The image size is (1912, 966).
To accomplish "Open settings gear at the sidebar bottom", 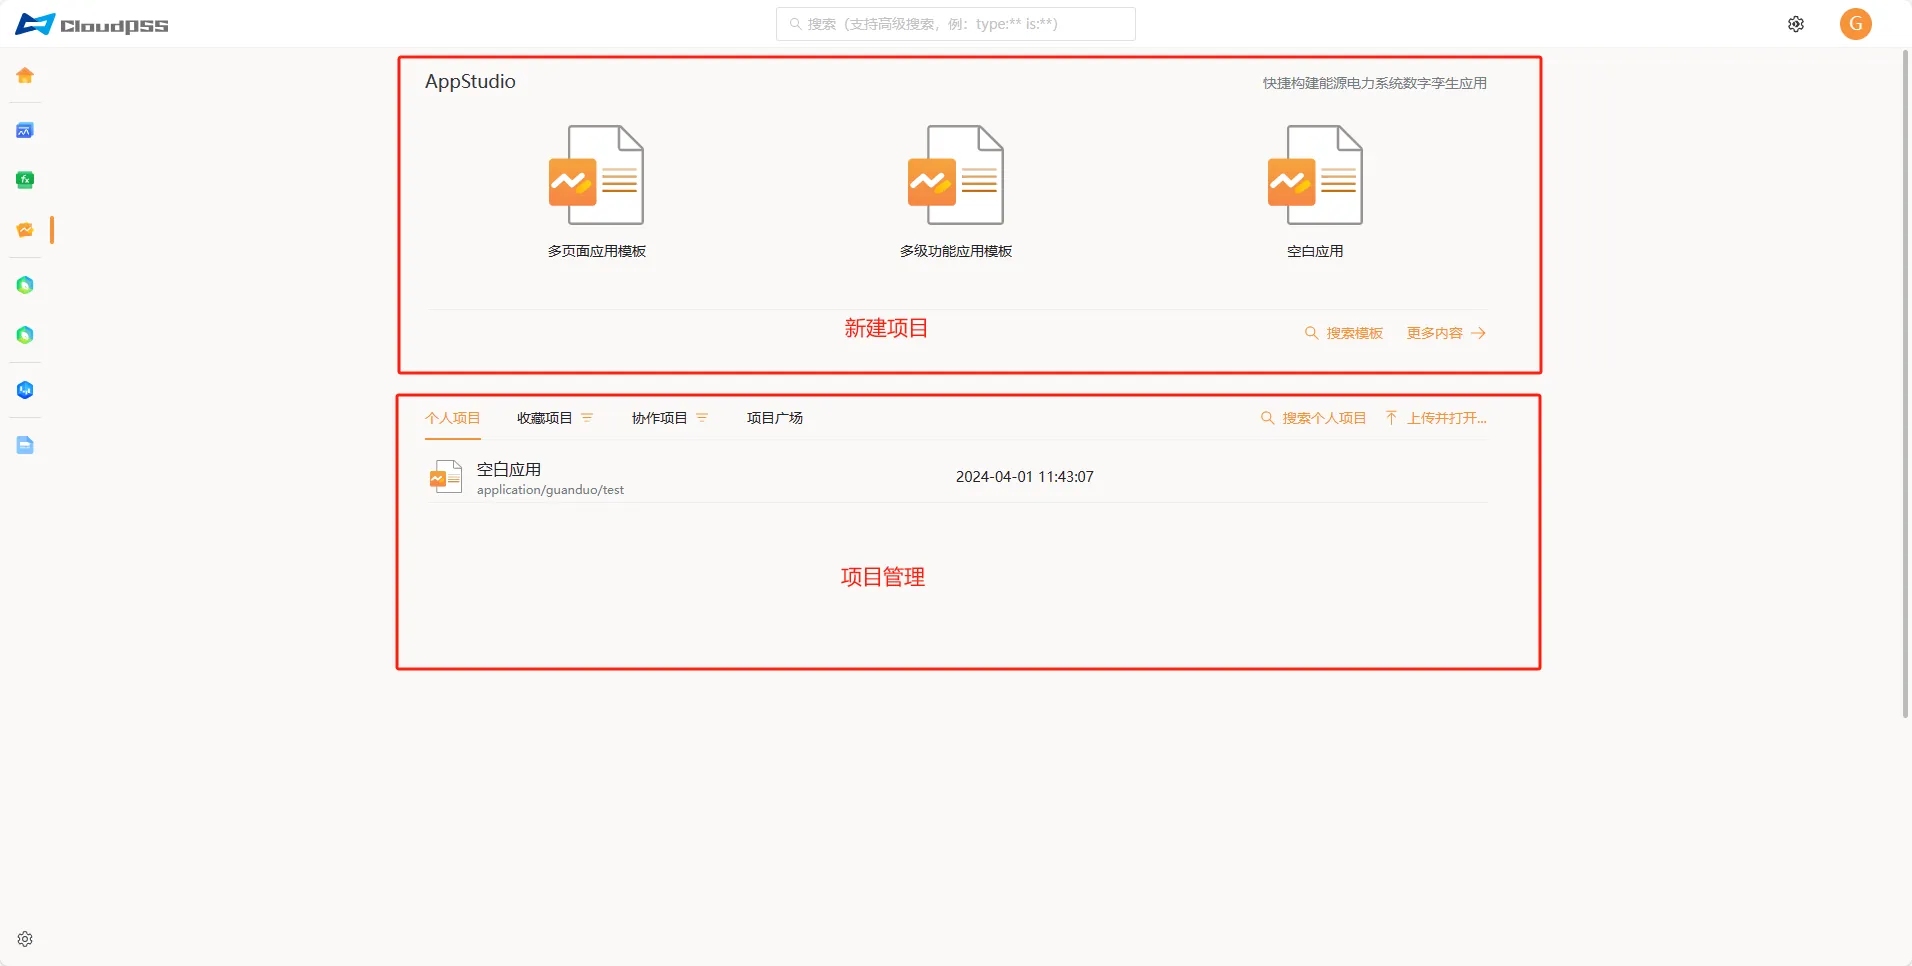I will (25, 939).
